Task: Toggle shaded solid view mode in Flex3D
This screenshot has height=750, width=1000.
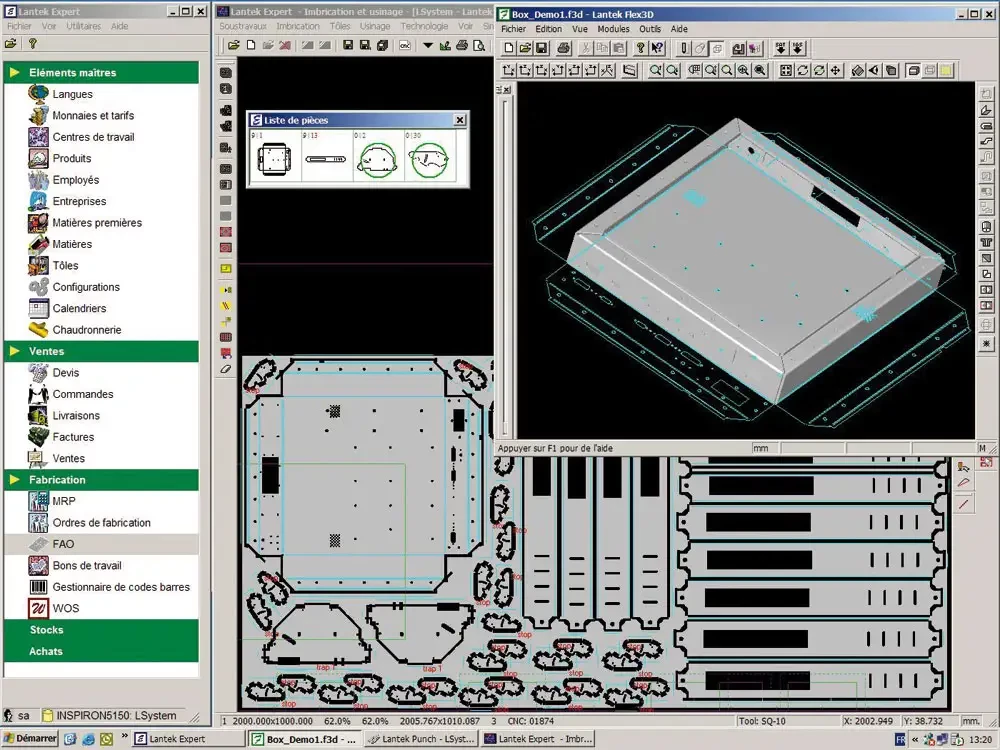Action: [913, 70]
